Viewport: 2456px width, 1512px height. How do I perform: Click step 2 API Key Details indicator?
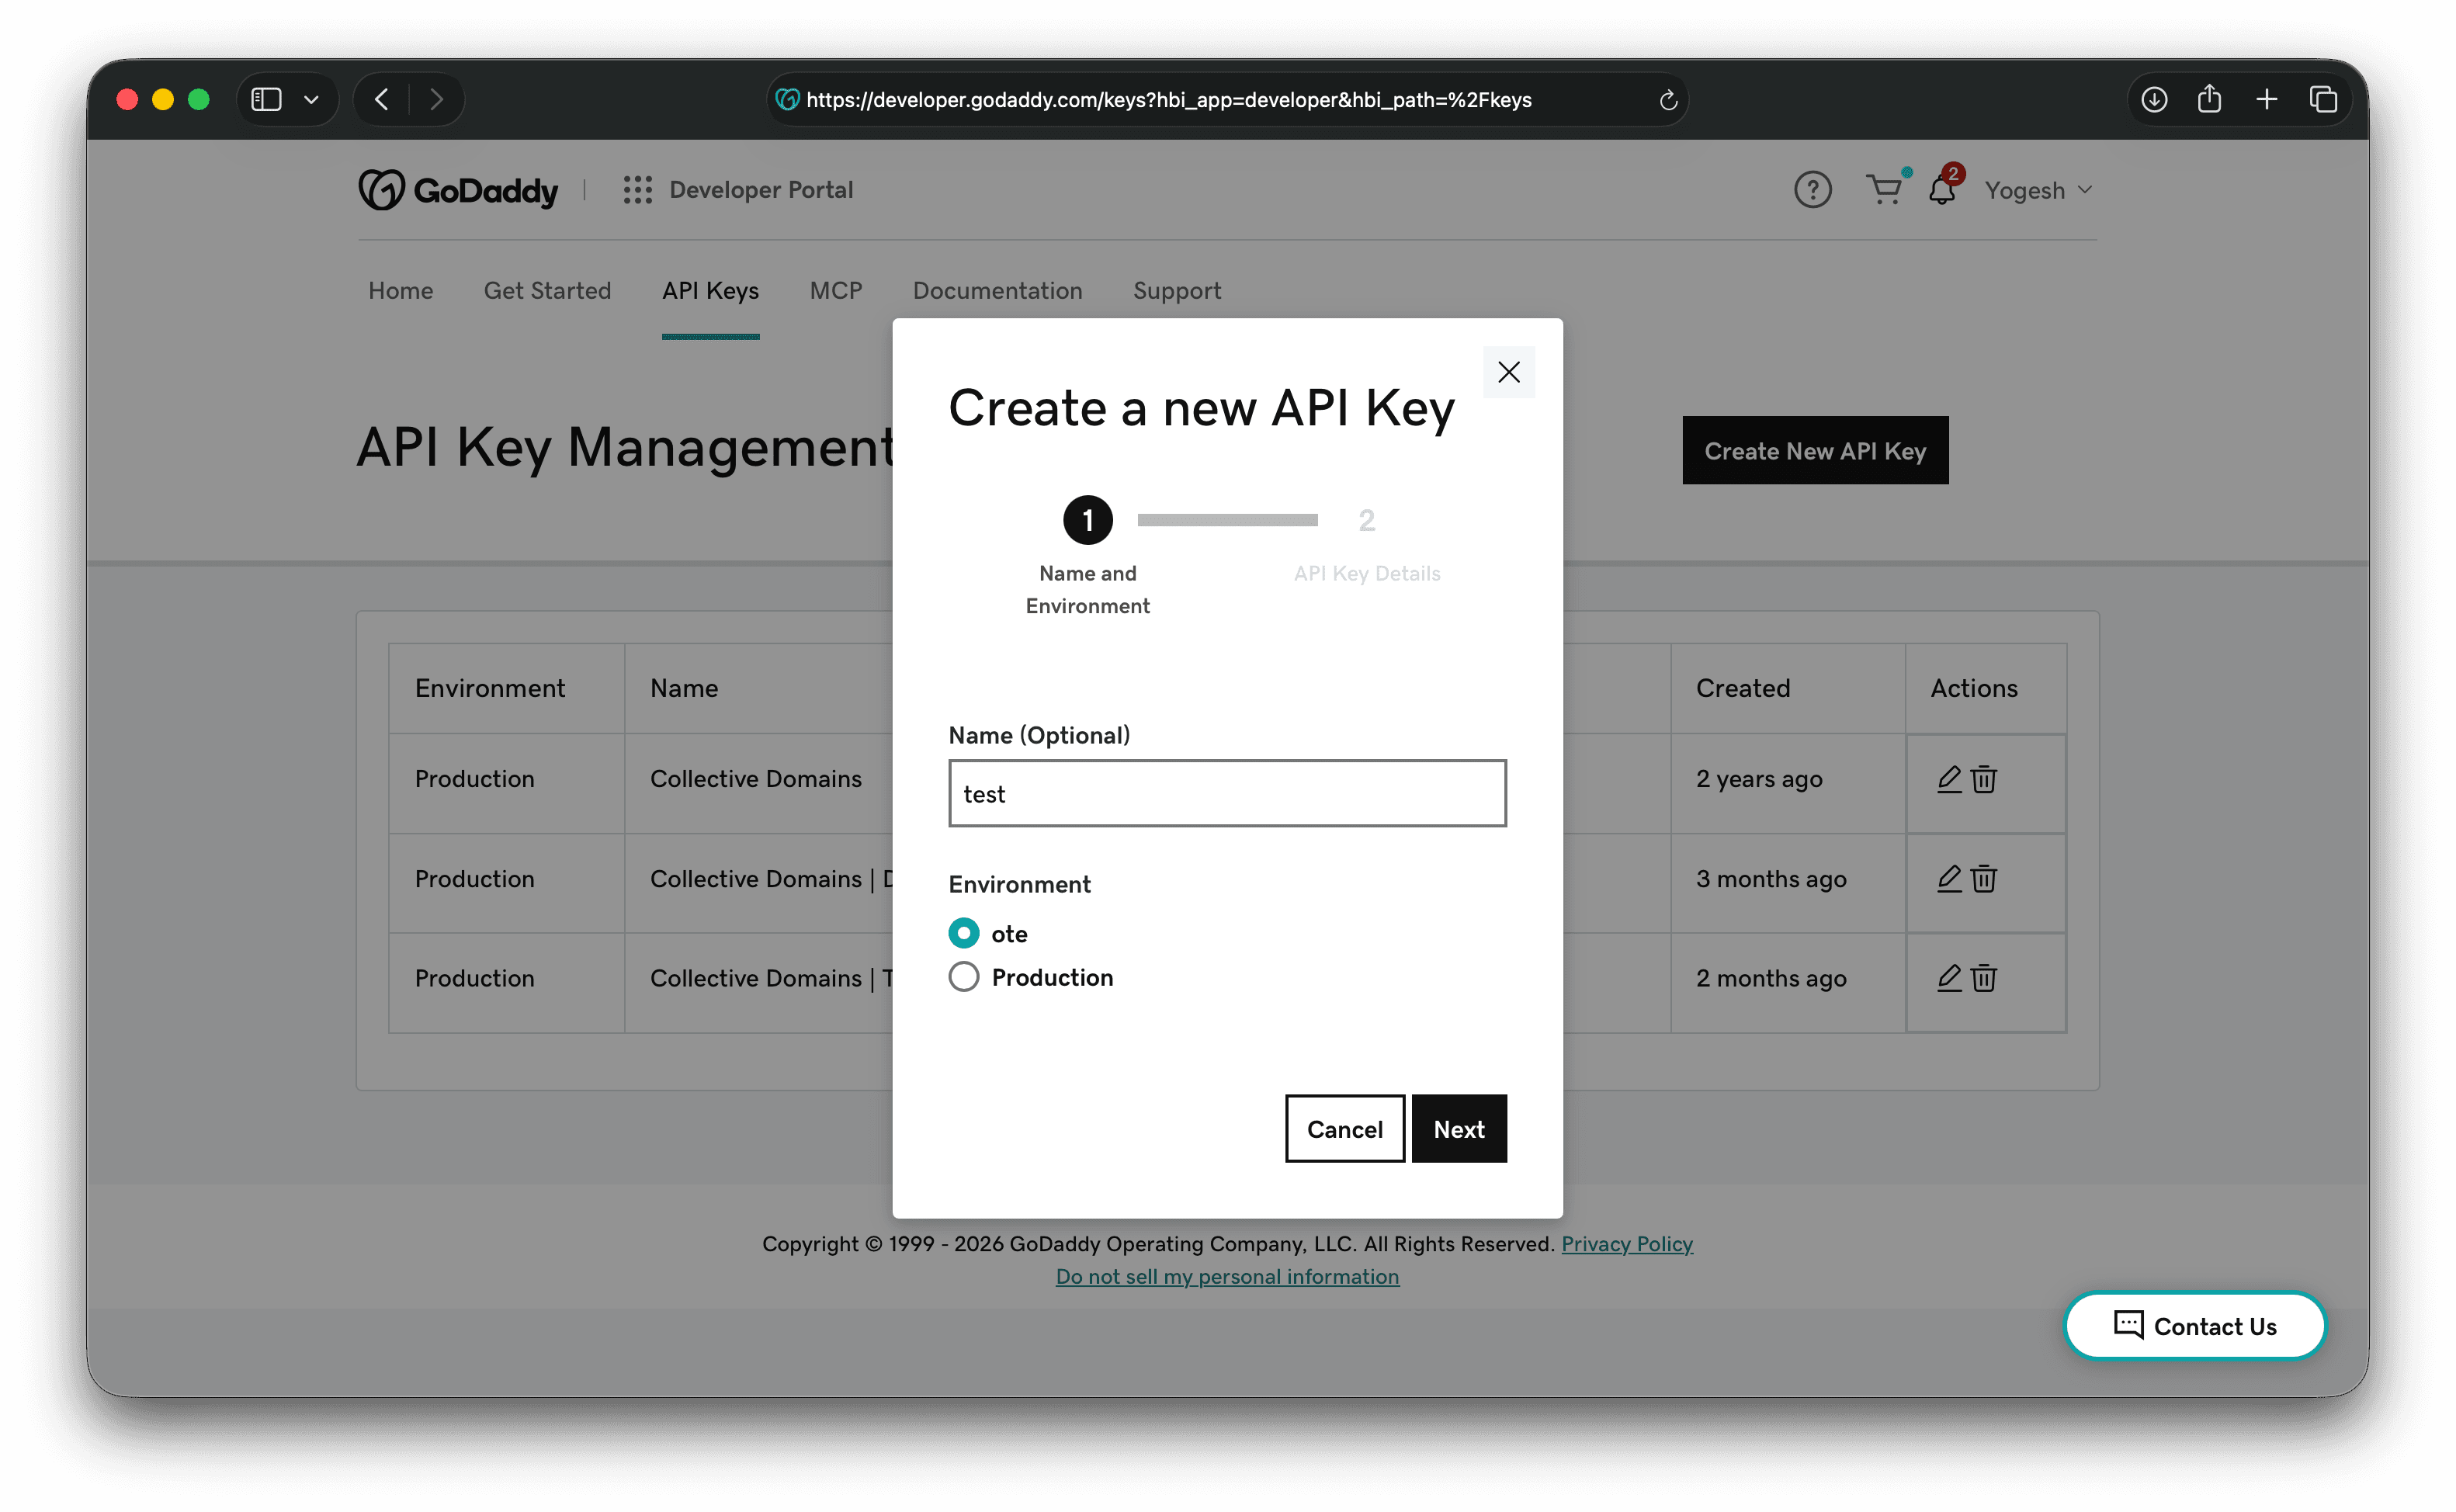tap(1366, 519)
